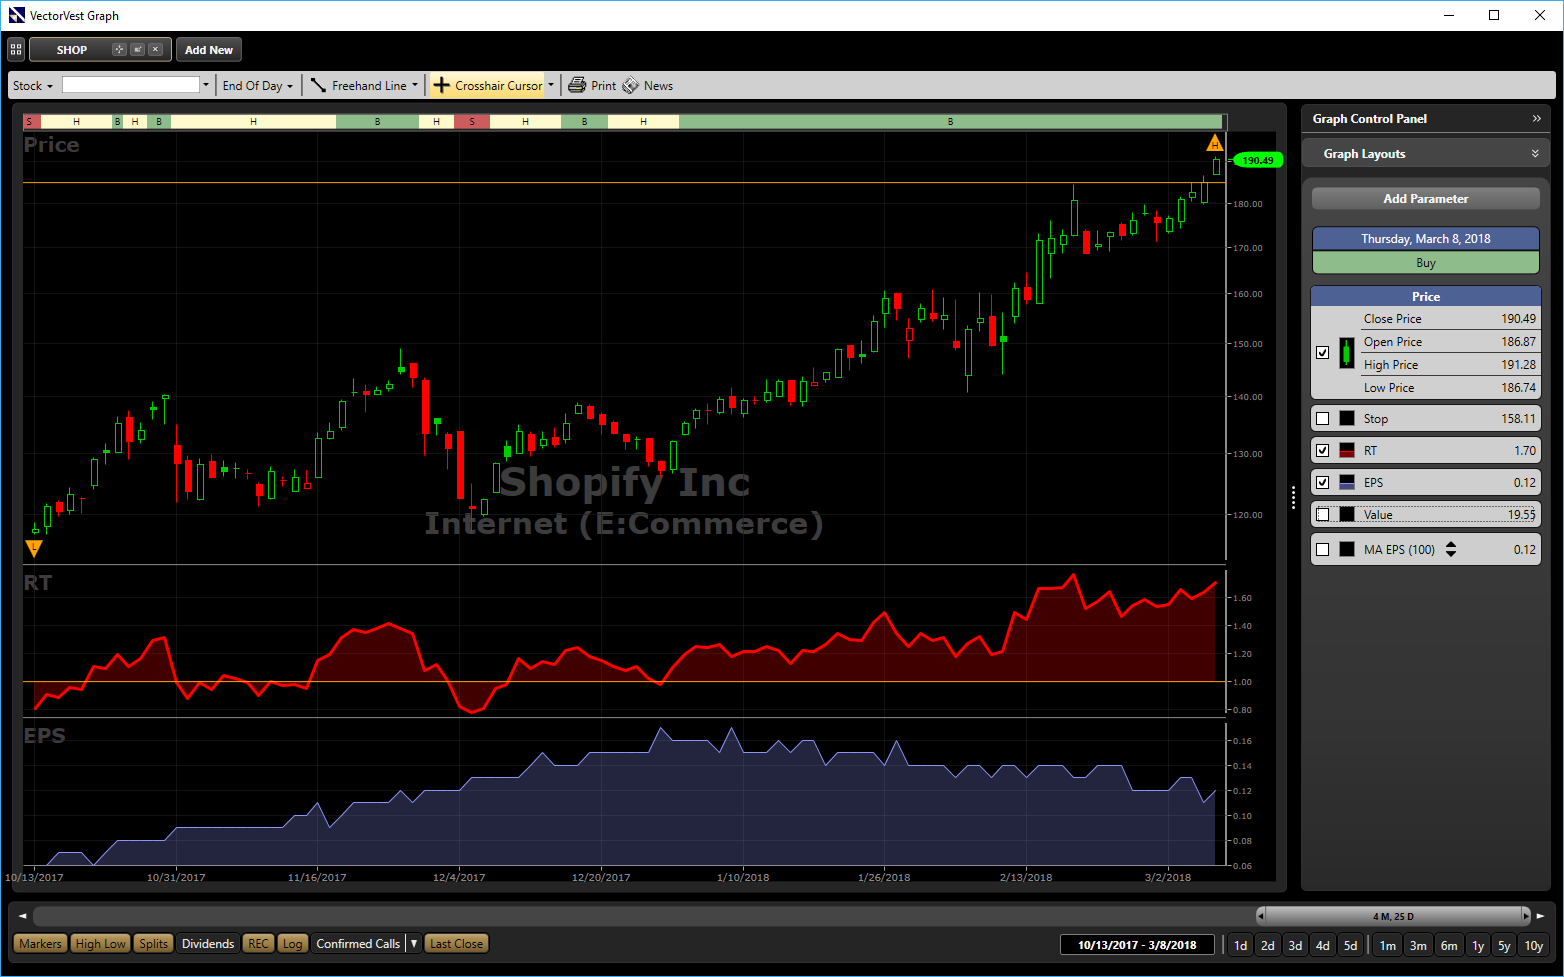Expand the Crosshair Cursor dropdown arrow
Viewport: 1564px width, 977px height.
pyautogui.click(x=550, y=86)
